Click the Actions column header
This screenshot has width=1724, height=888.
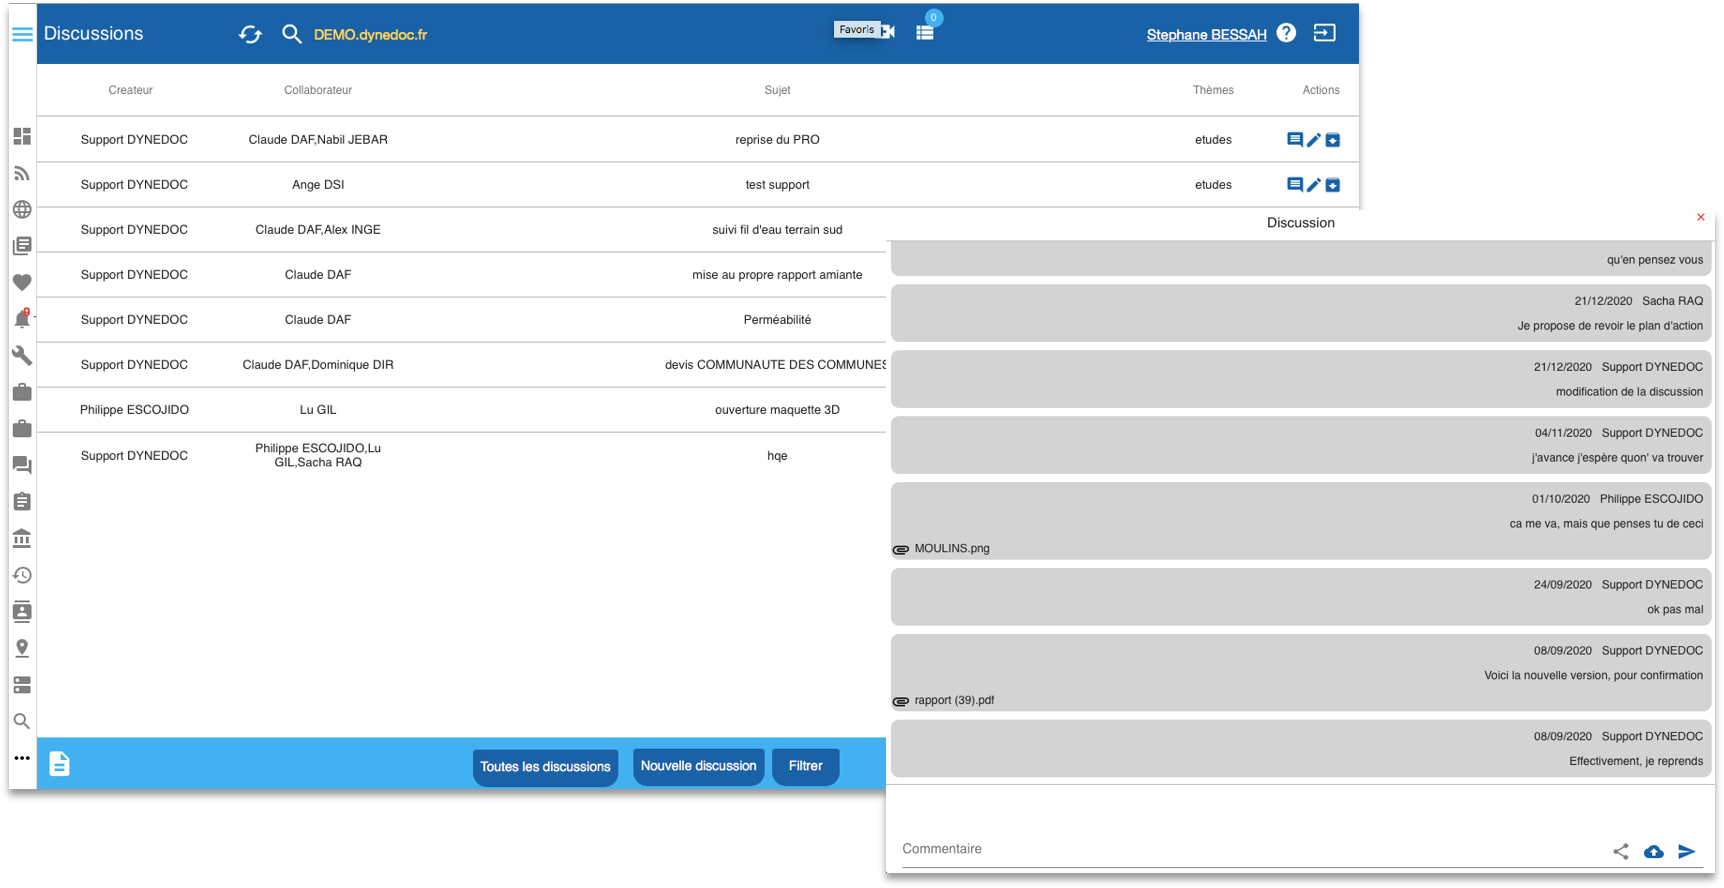pos(1321,90)
